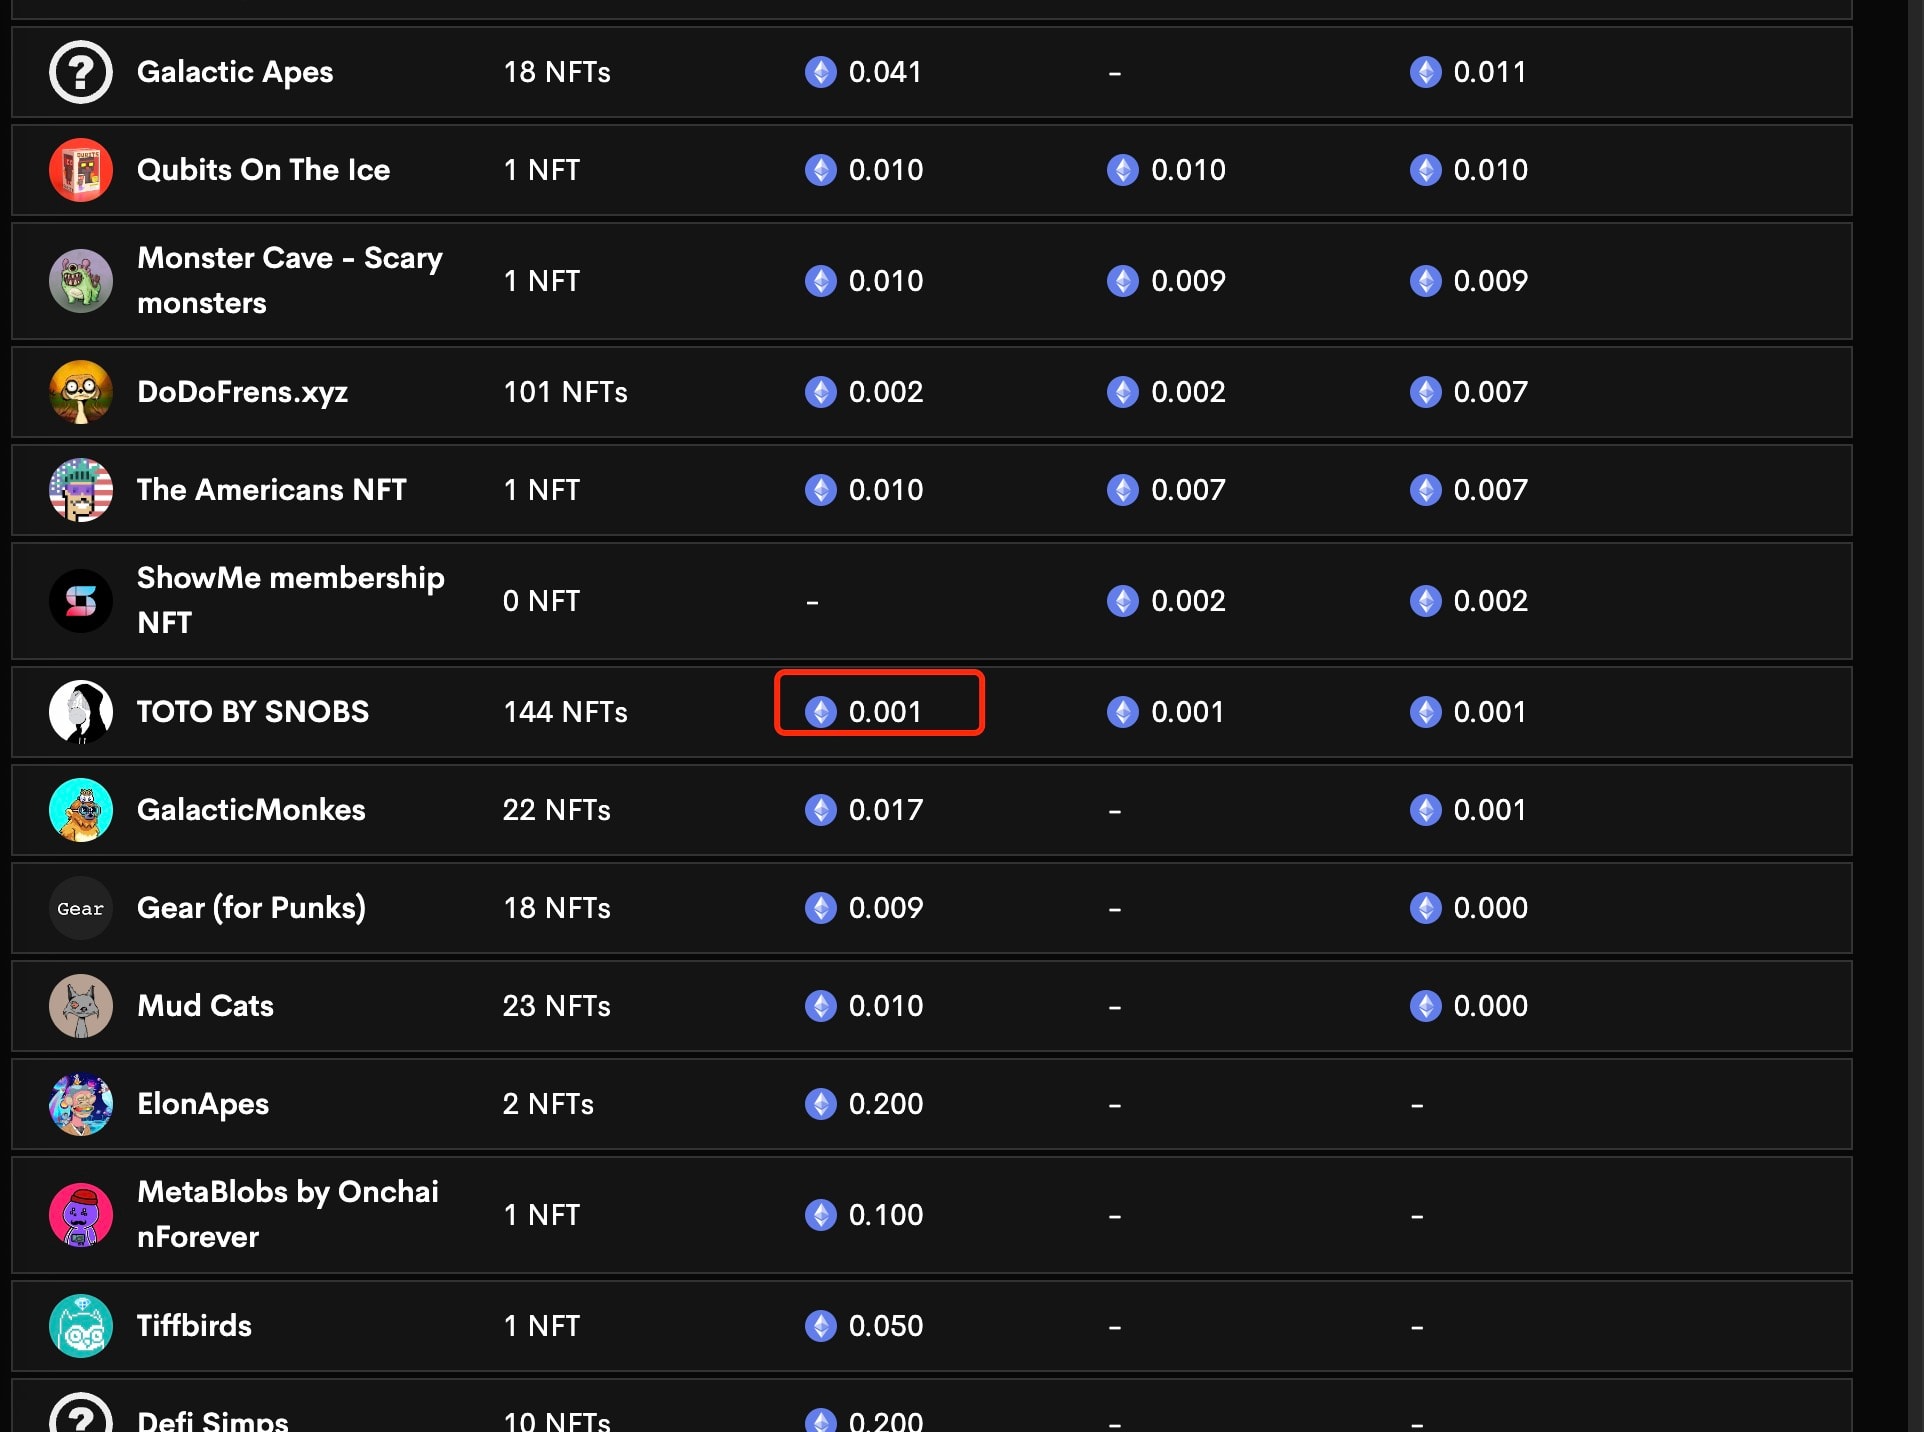
Task: Open the Galactic Apes collection link
Action: [235, 72]
